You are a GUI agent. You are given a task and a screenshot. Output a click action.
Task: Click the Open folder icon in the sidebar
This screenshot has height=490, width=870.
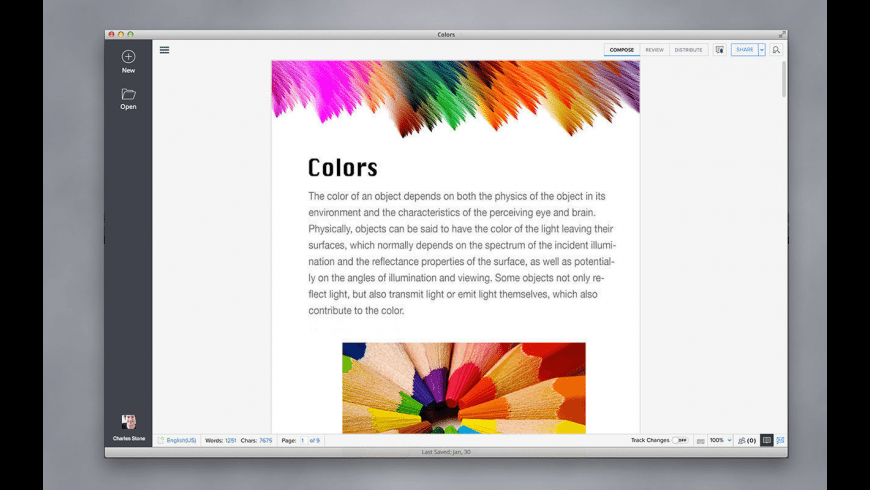pyautogui.click(x=128, y=94)
